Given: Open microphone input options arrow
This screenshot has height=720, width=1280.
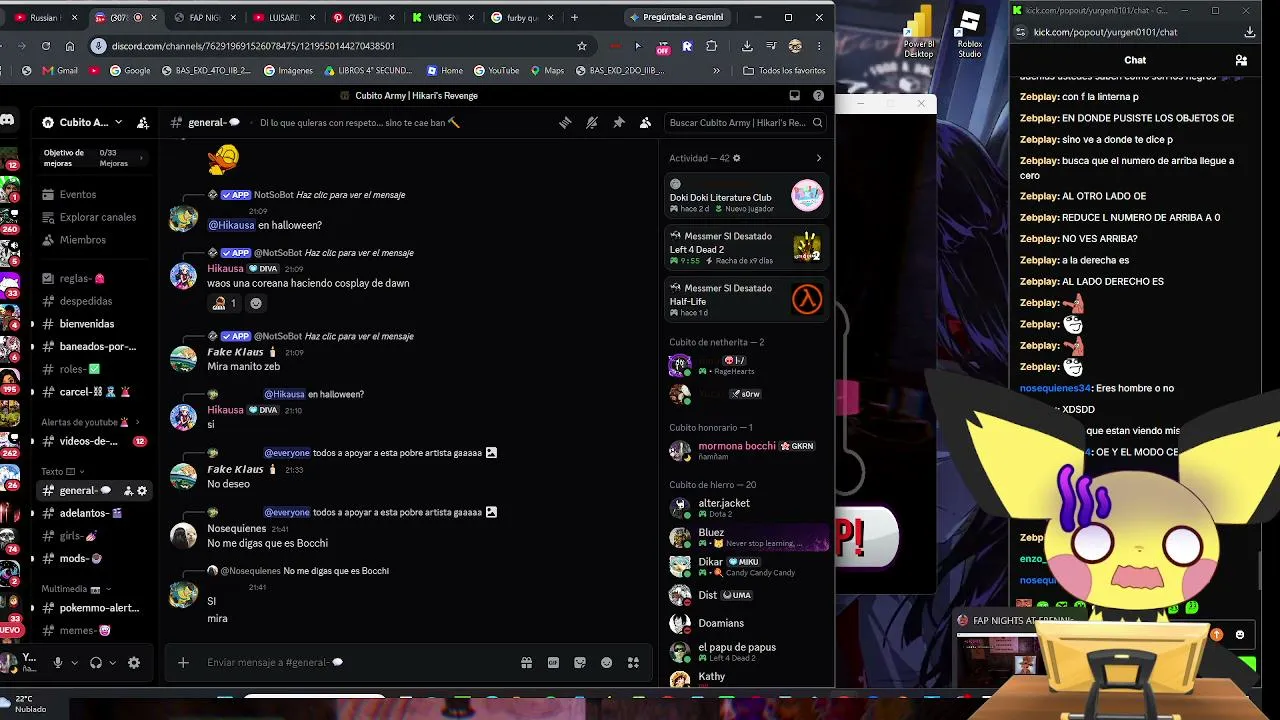Looking at the screenshot, I should tap(74, 662).
